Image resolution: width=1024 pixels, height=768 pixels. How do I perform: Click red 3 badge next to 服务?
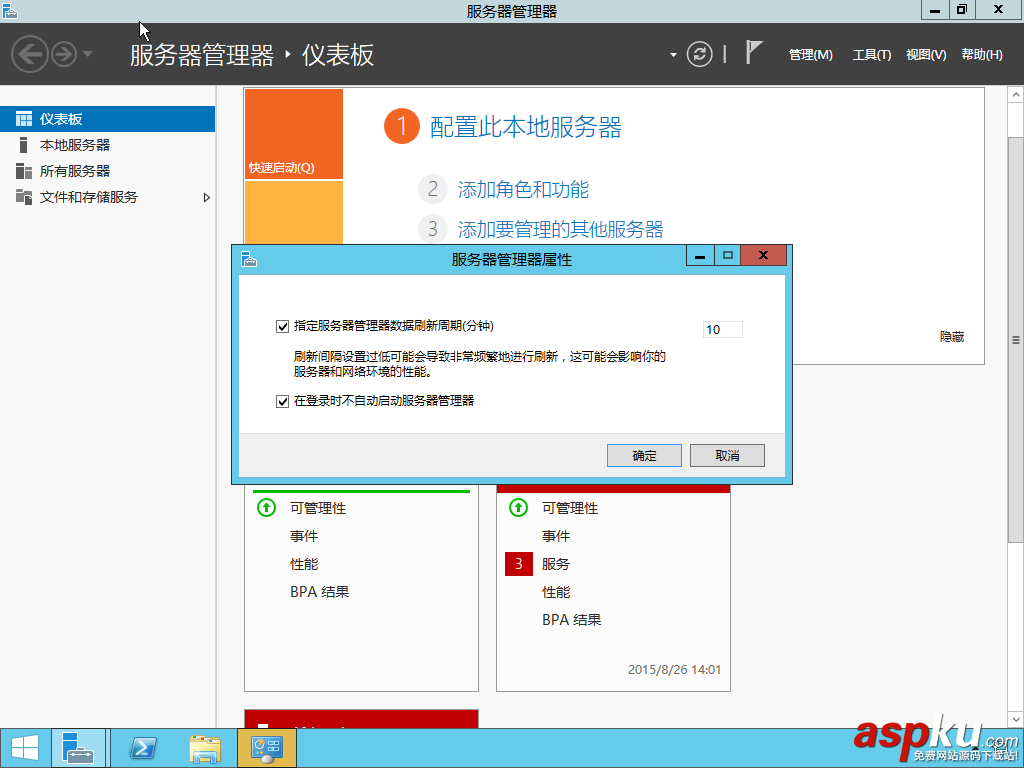[x=519, y=564]
